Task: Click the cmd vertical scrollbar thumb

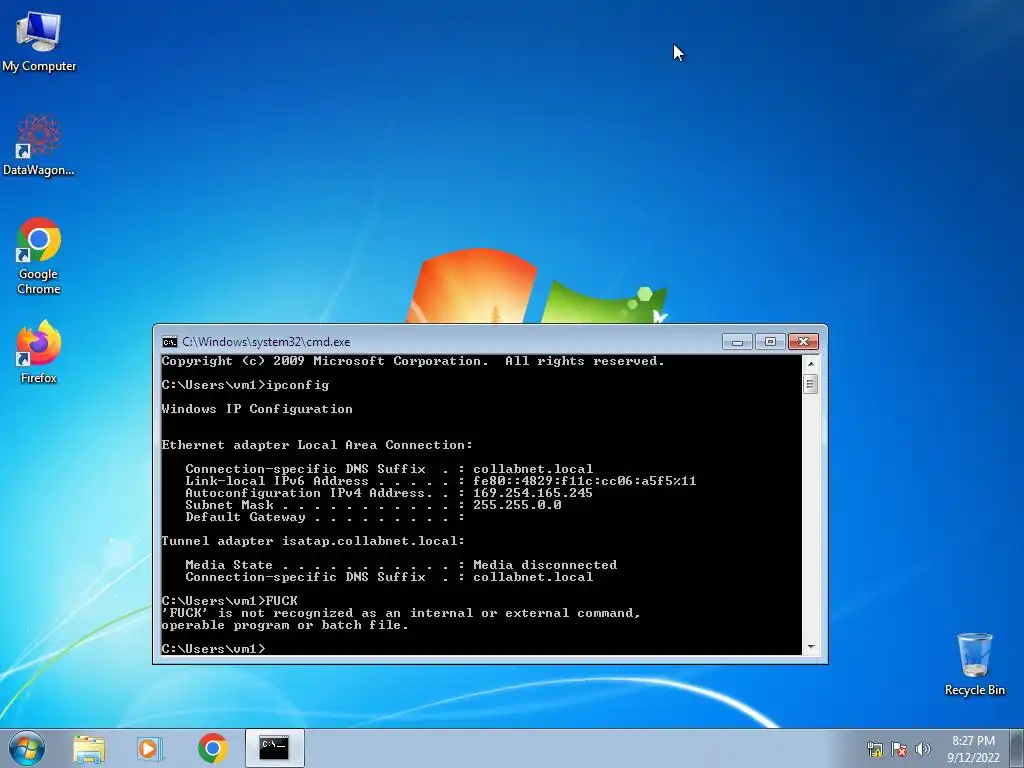Action: coord(810,384)
